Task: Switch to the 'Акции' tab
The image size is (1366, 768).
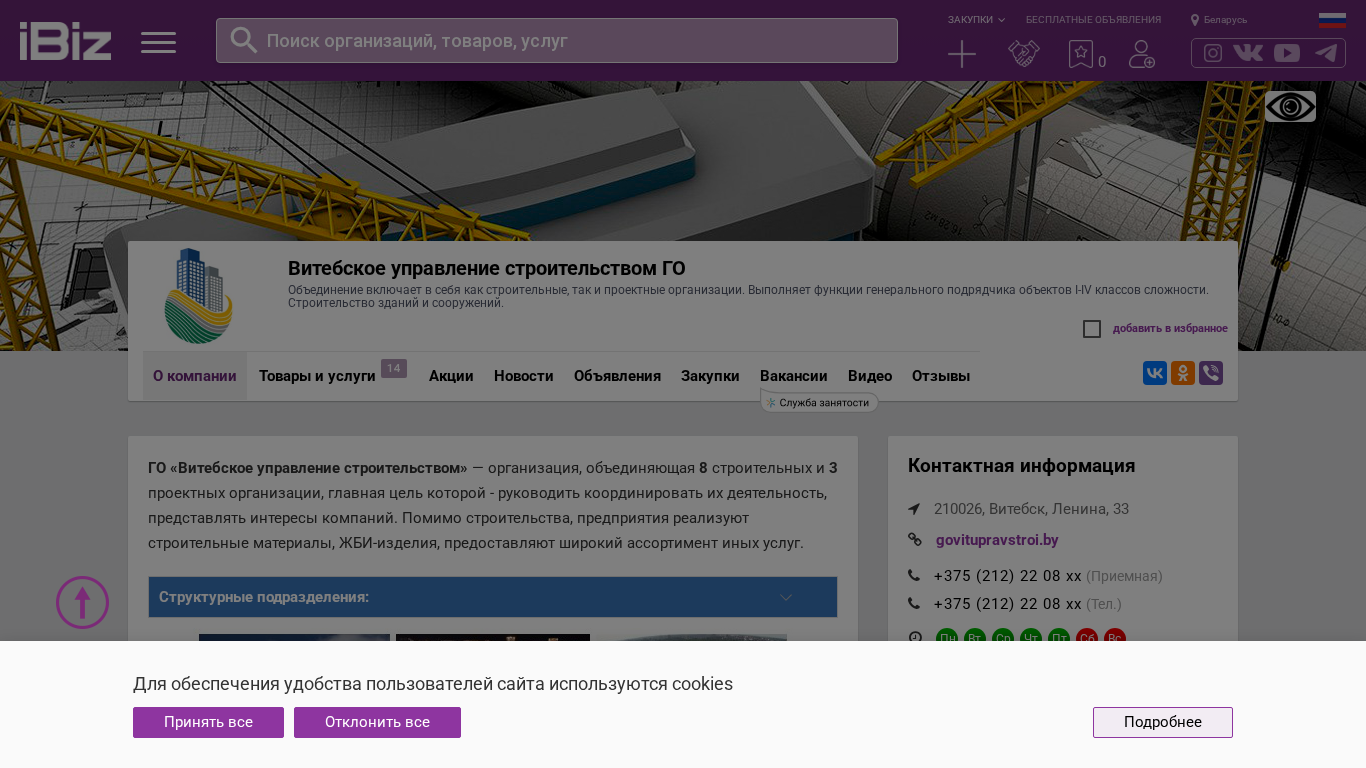Action: pos(451,376)
